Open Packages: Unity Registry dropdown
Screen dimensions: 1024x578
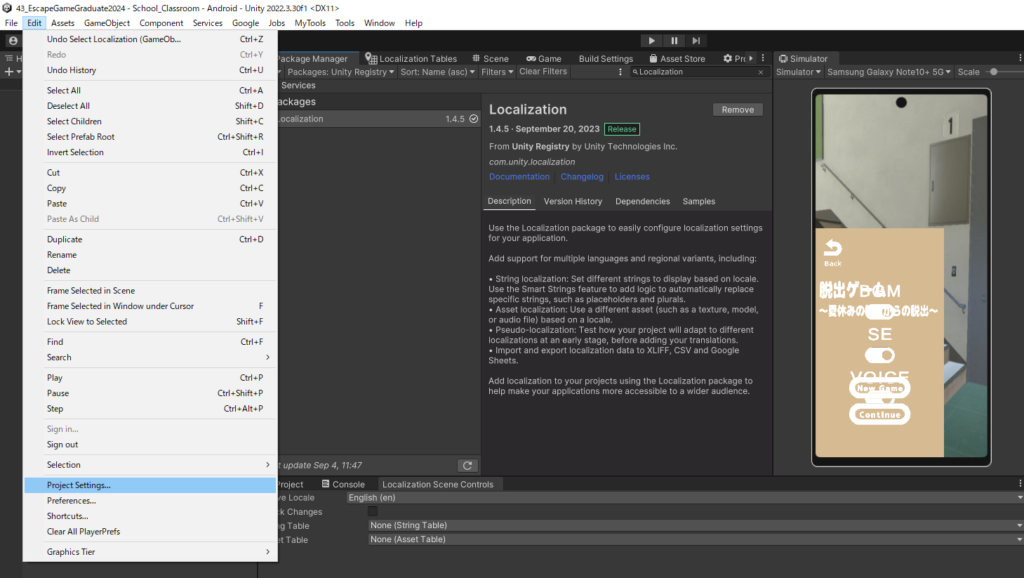pyautogui.click(x=340, y=72)
